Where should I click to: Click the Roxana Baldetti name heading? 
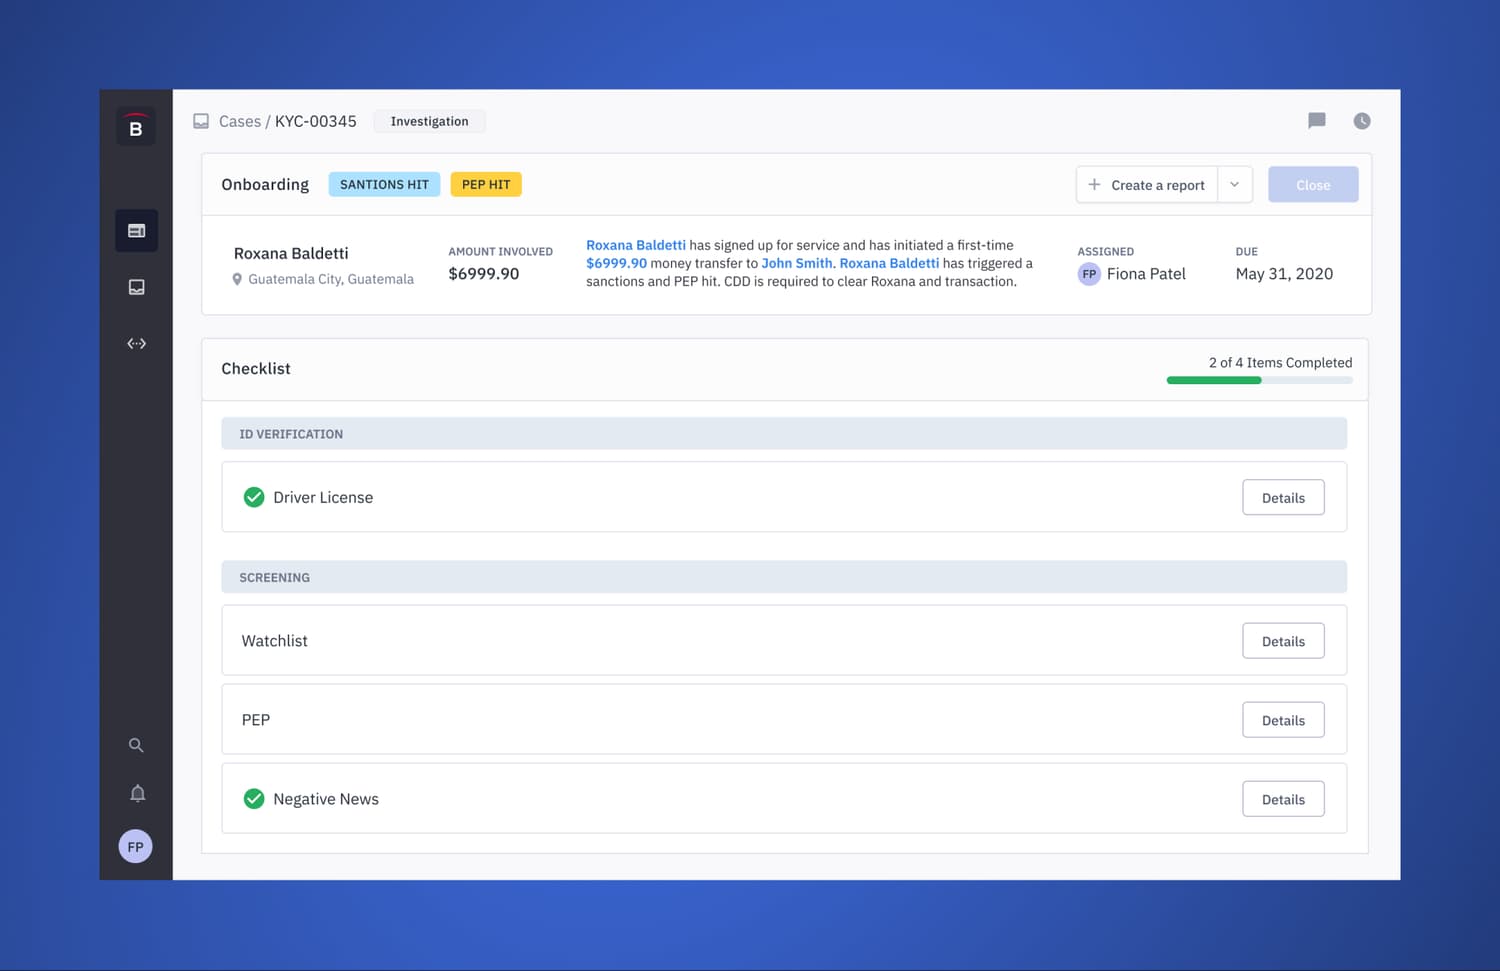pyautogui.click(x=291, y=253)
